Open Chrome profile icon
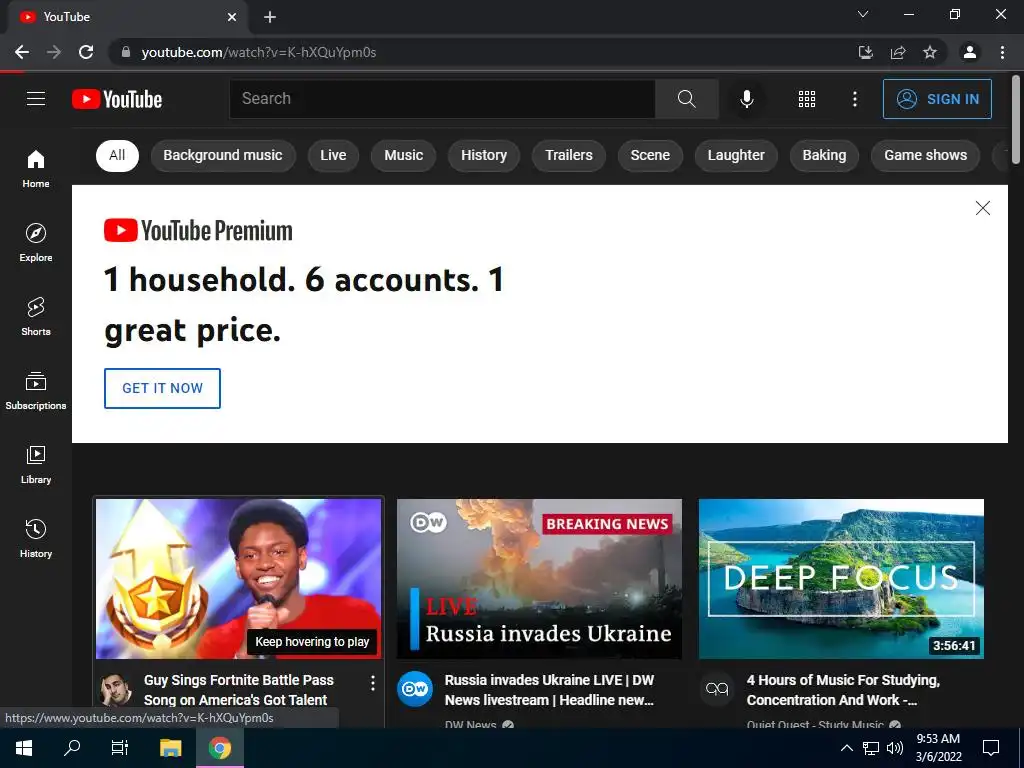1024x768 pixels. tap(970, 52)
